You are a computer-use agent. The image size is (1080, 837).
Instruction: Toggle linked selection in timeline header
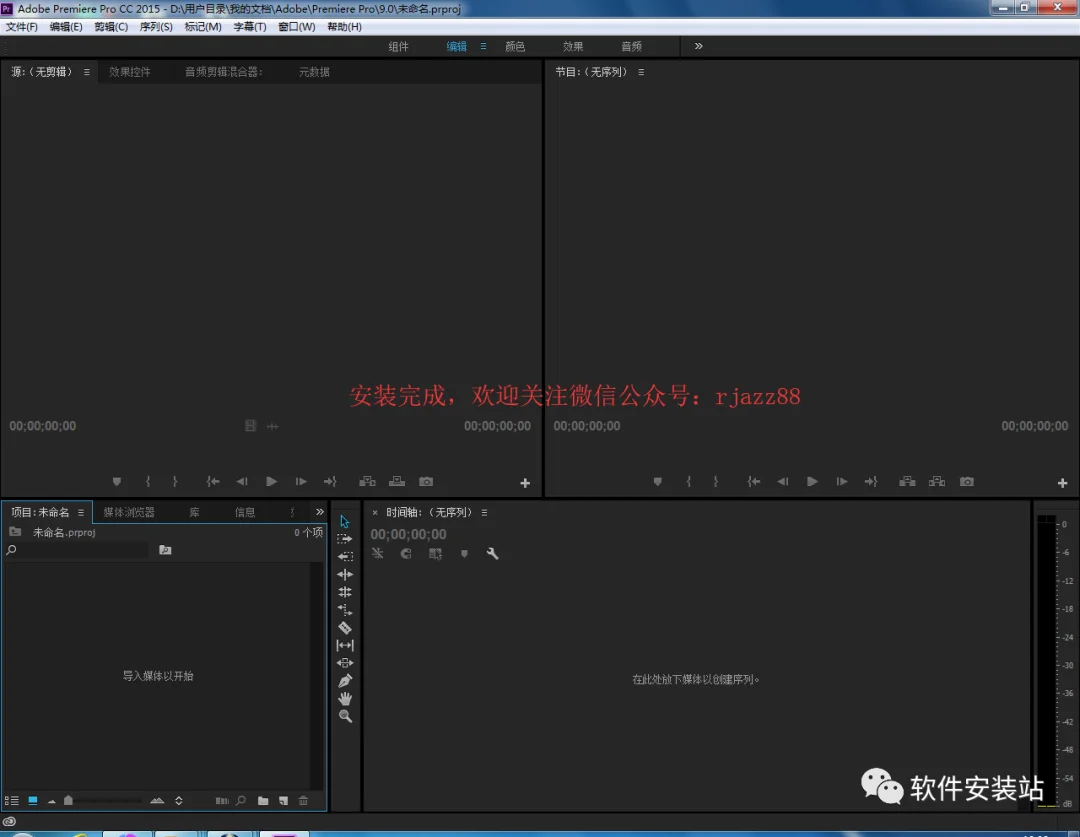435,553
